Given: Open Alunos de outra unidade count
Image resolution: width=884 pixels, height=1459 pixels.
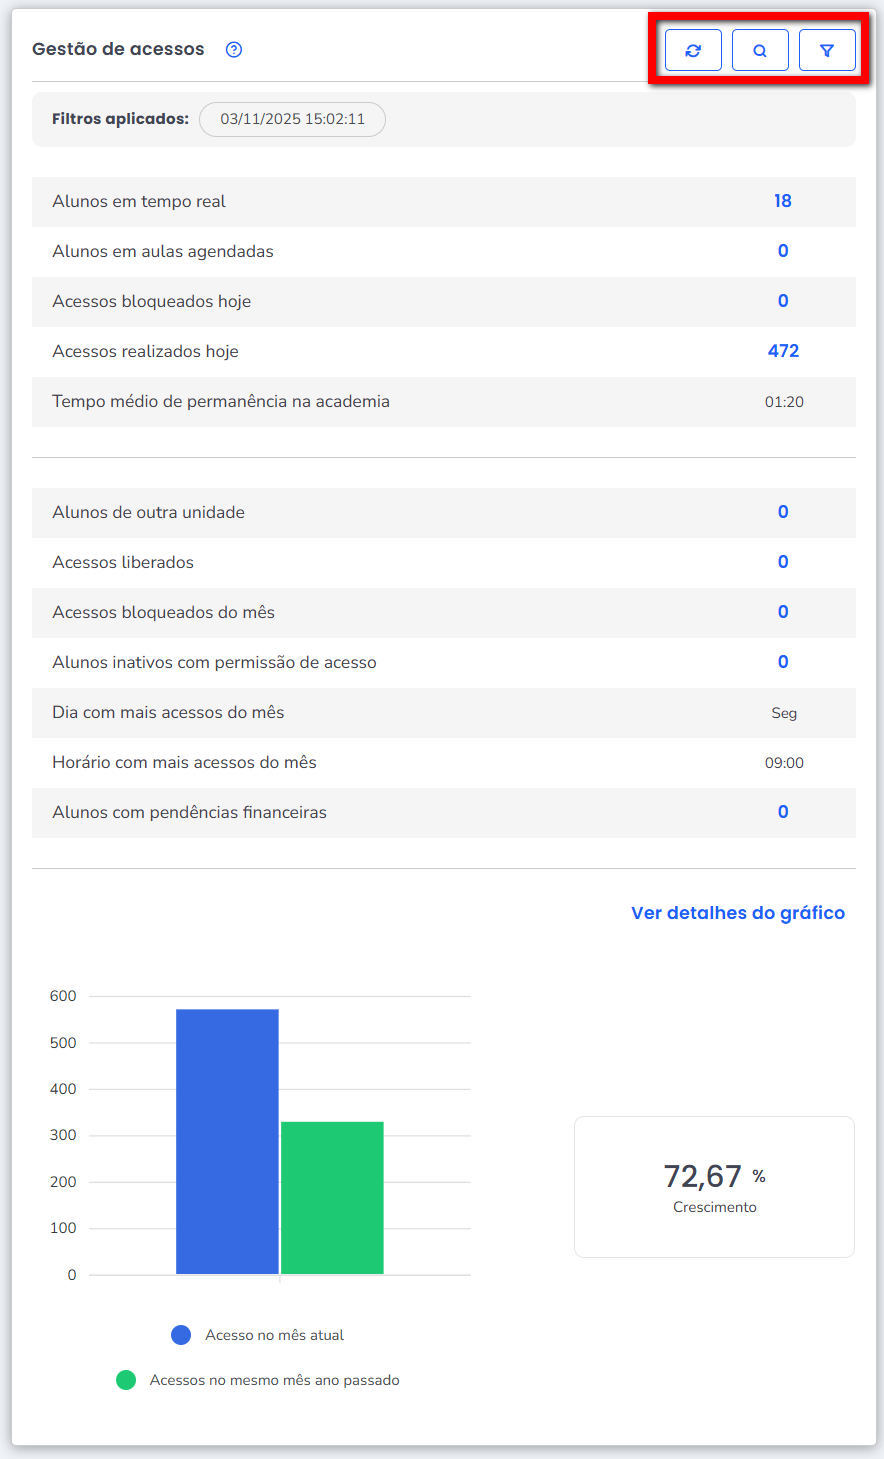Looking at the screenshot, I should [782, 512].
